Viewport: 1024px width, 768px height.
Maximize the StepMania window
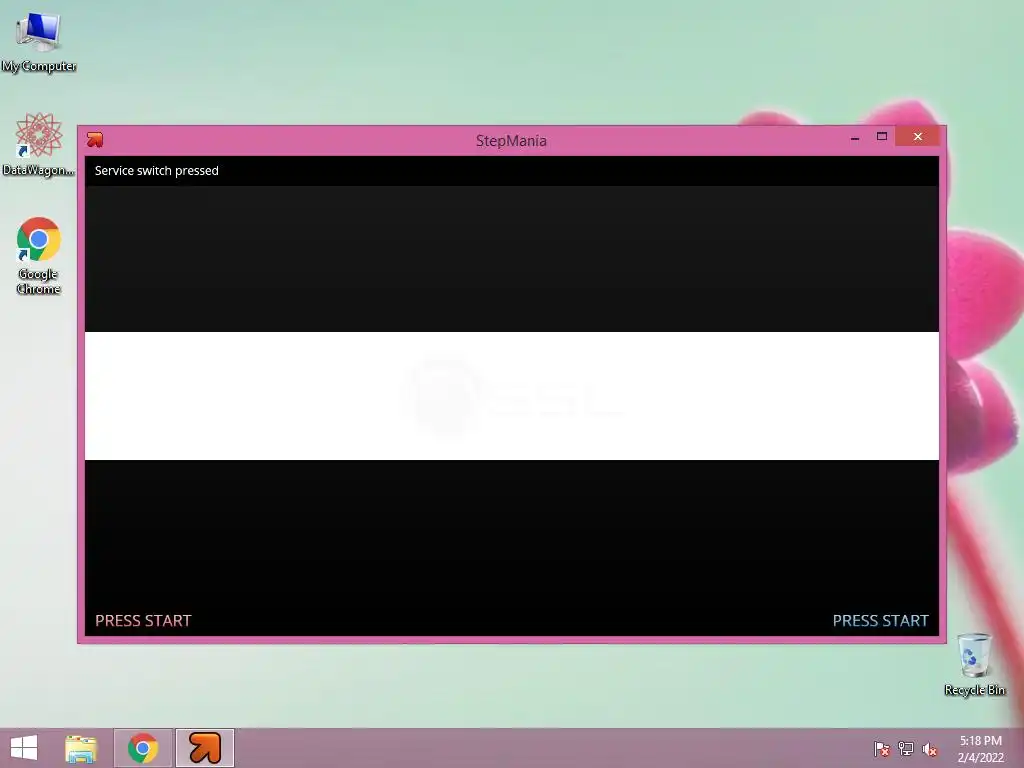pos(882,136)
